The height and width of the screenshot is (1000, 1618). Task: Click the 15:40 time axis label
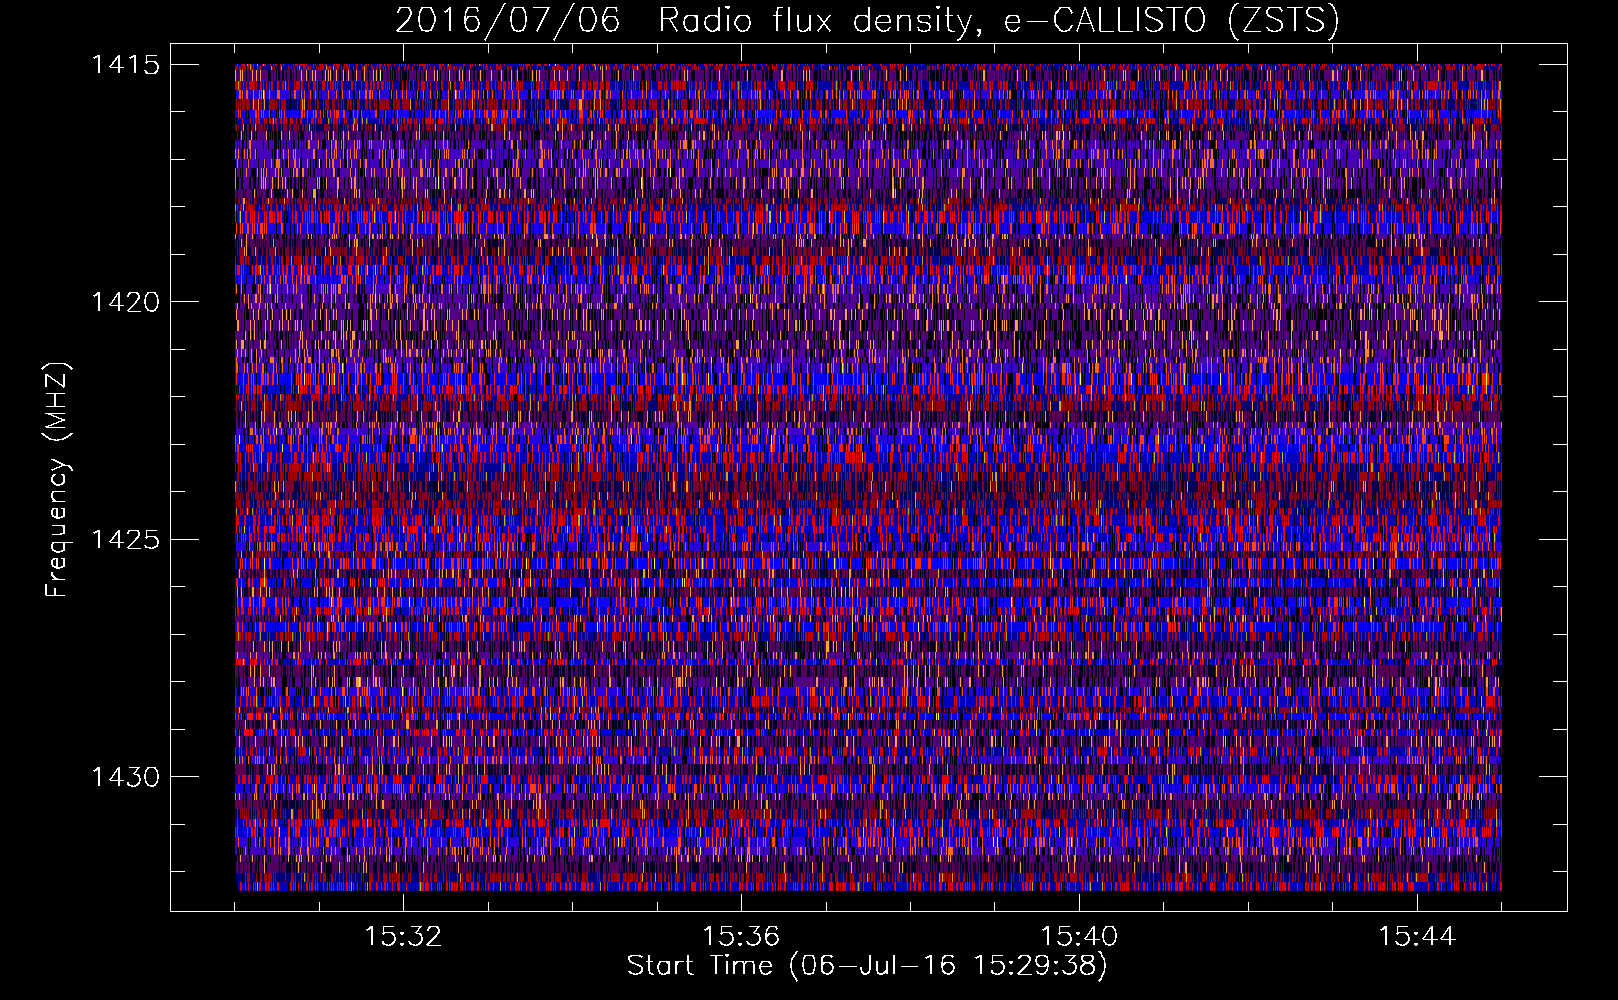coord(1079,937)
